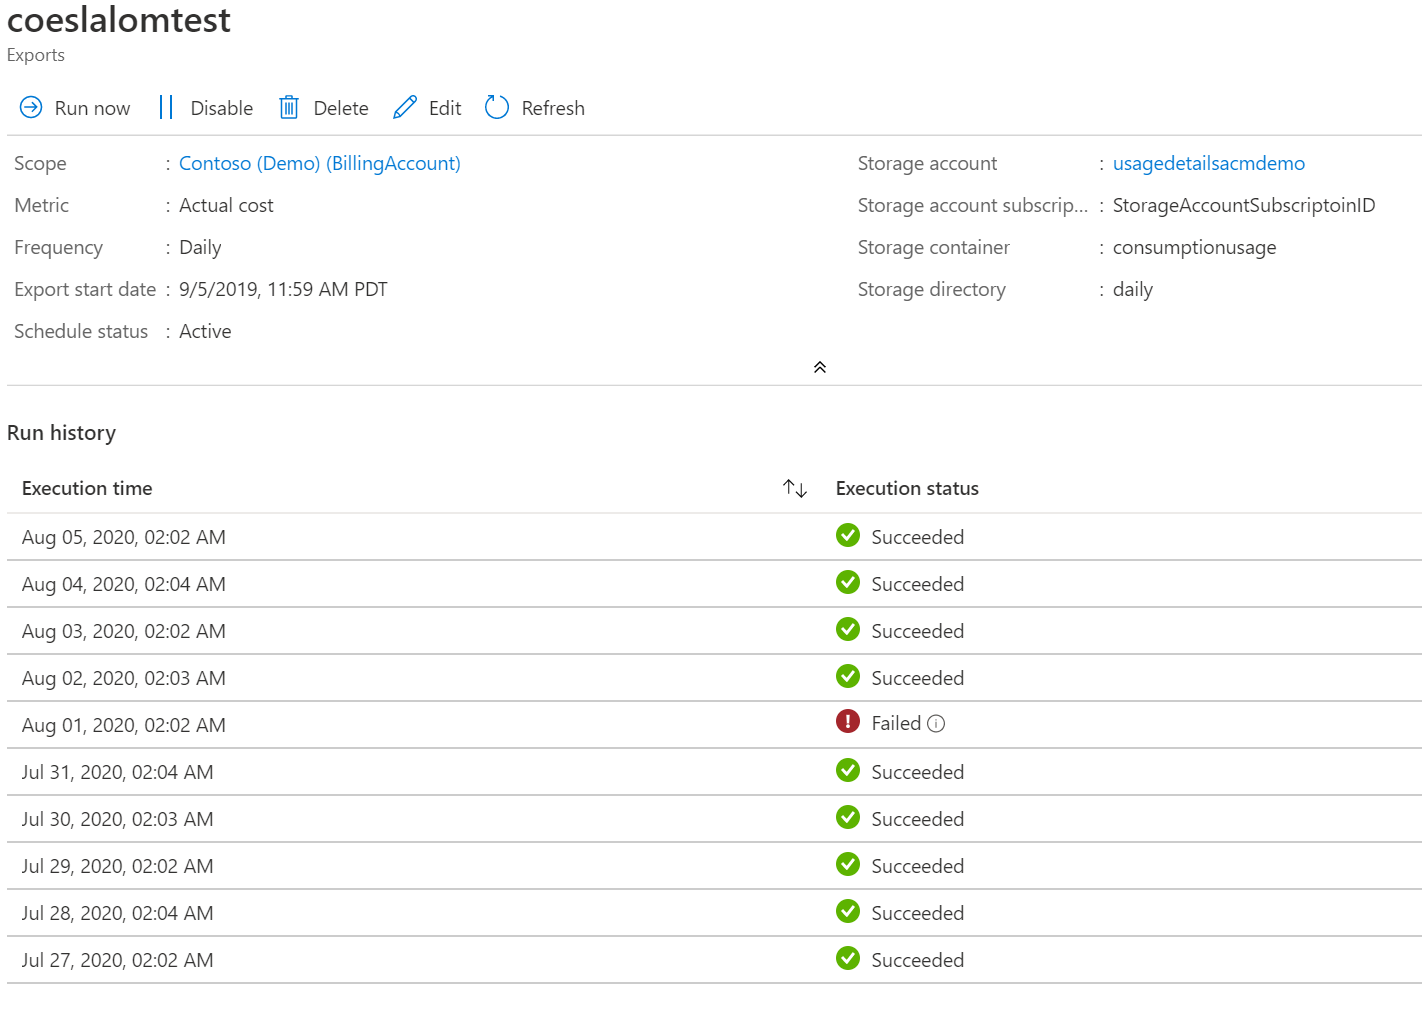The image size is (1422, 1030).
Task: Click the red Failed error icon for Aug 01
Action: coord(847,721)
